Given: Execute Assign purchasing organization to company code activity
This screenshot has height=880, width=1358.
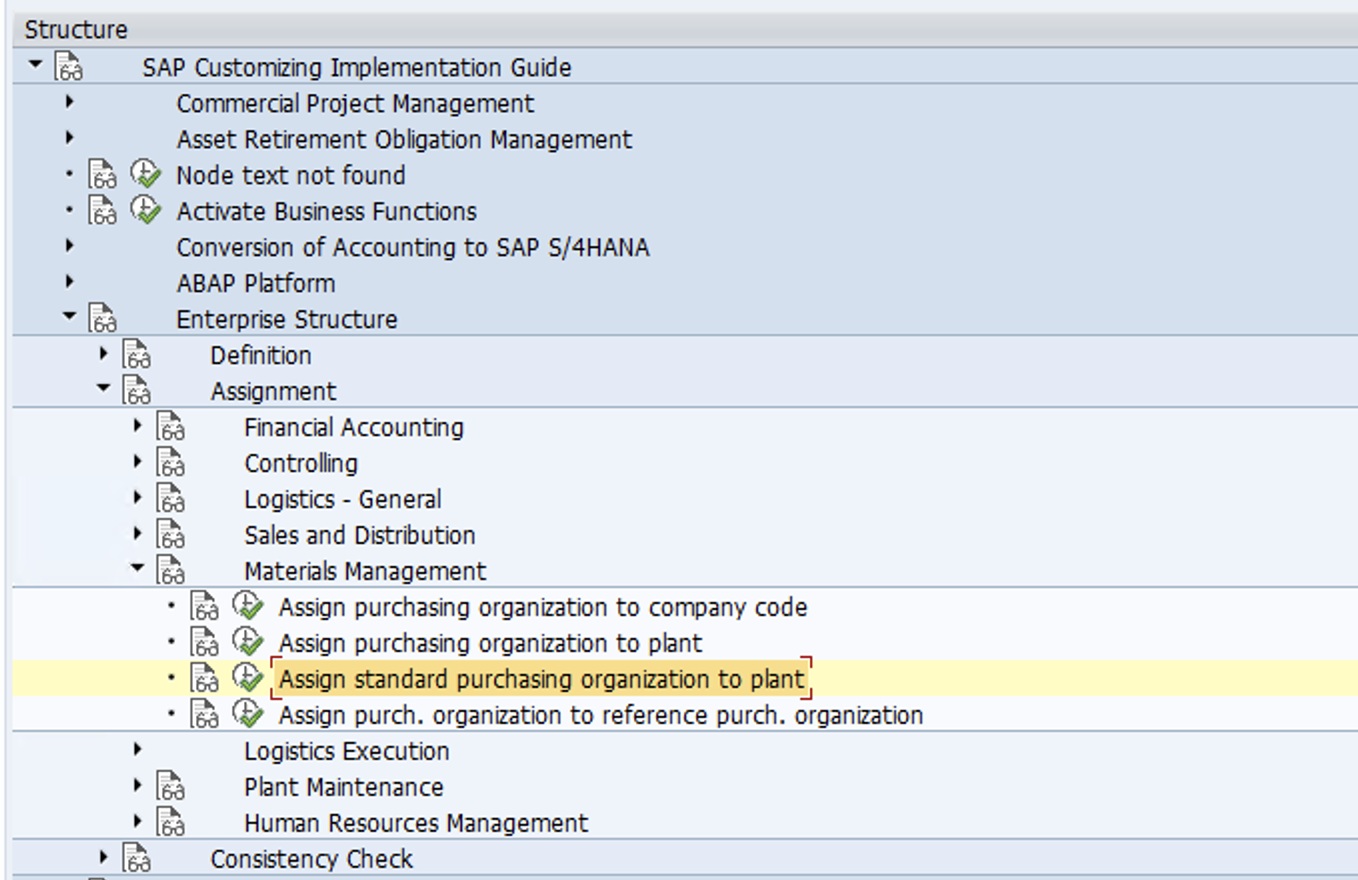Looking at the screenshot, I should tap(248, 607).
